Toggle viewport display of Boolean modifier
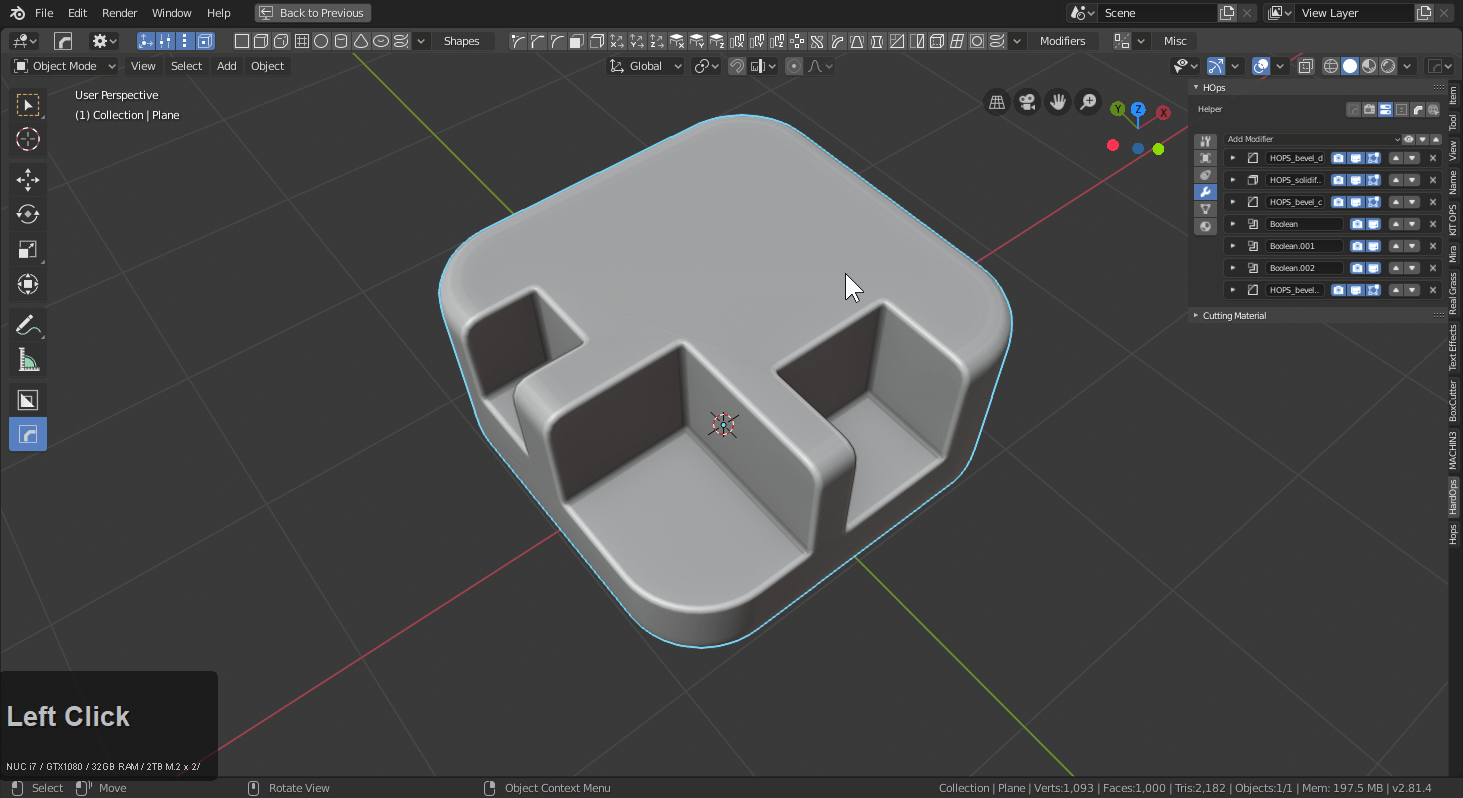 point(1373,224)
